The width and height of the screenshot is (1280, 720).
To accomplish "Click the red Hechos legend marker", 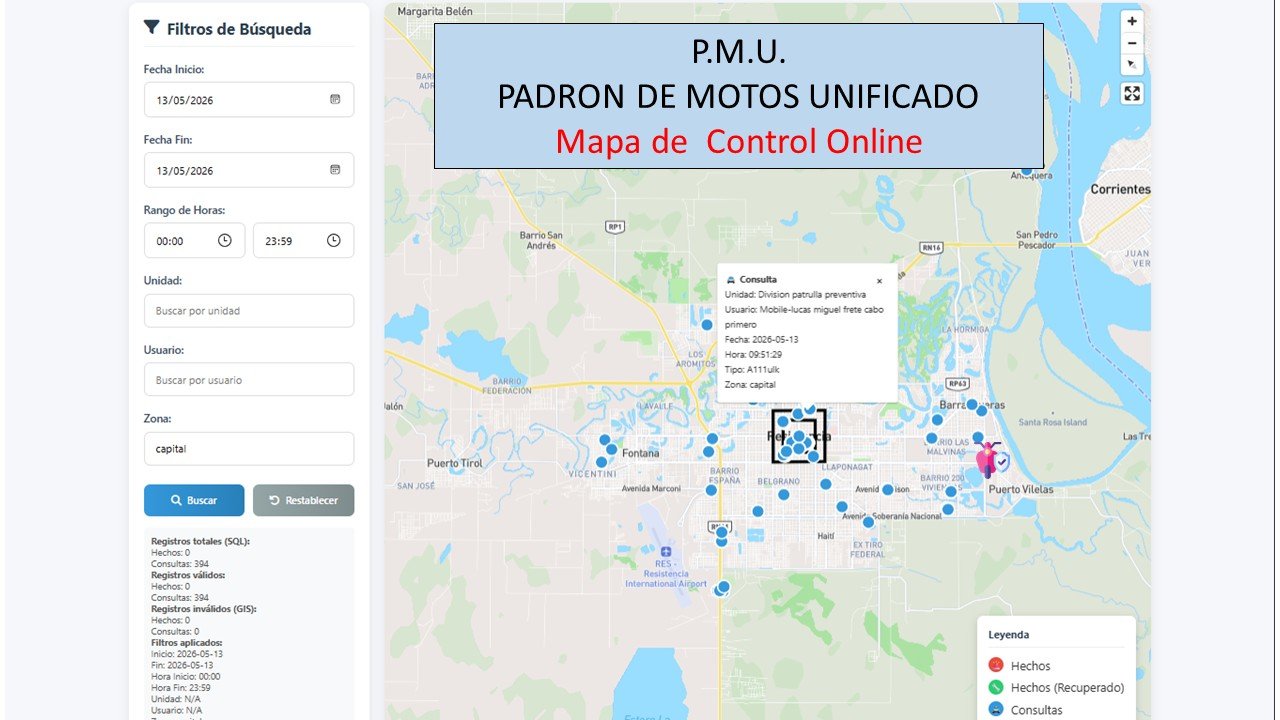I will pos(995,665).
